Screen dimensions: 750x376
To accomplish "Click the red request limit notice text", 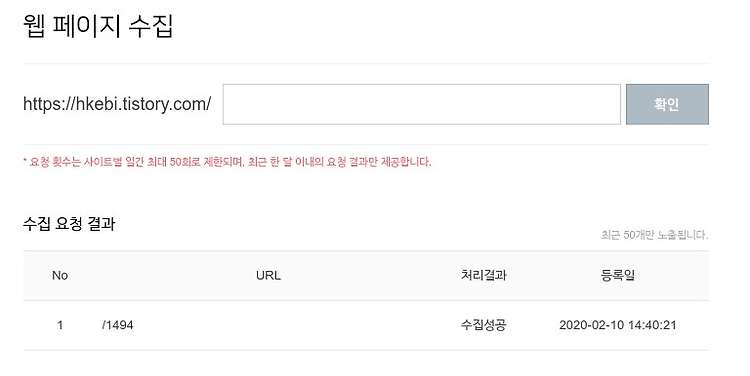I will (x=227, y=162).
